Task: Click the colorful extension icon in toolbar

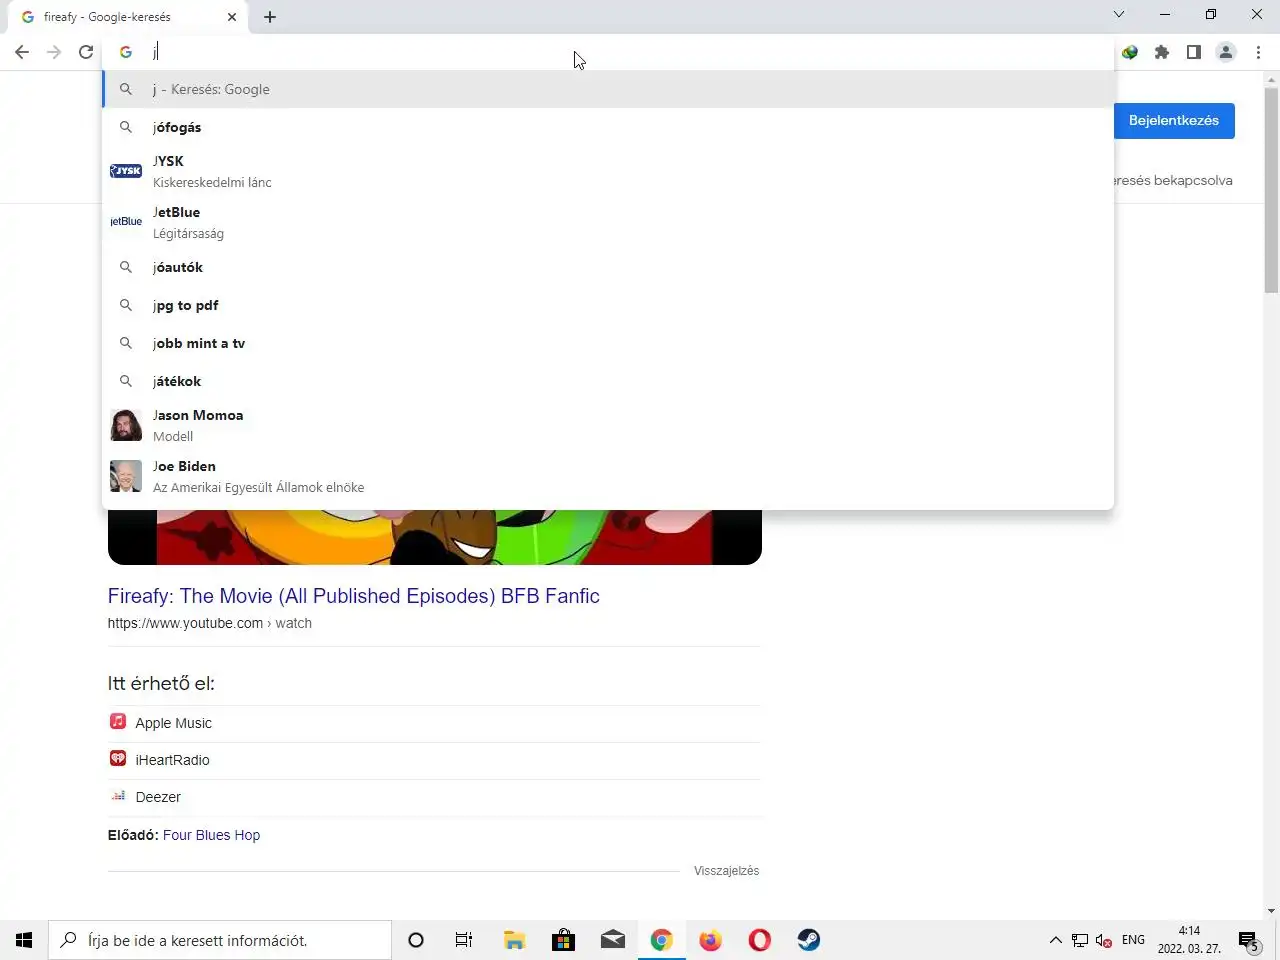Action: pyautogui.click(x=1130, y=52)
